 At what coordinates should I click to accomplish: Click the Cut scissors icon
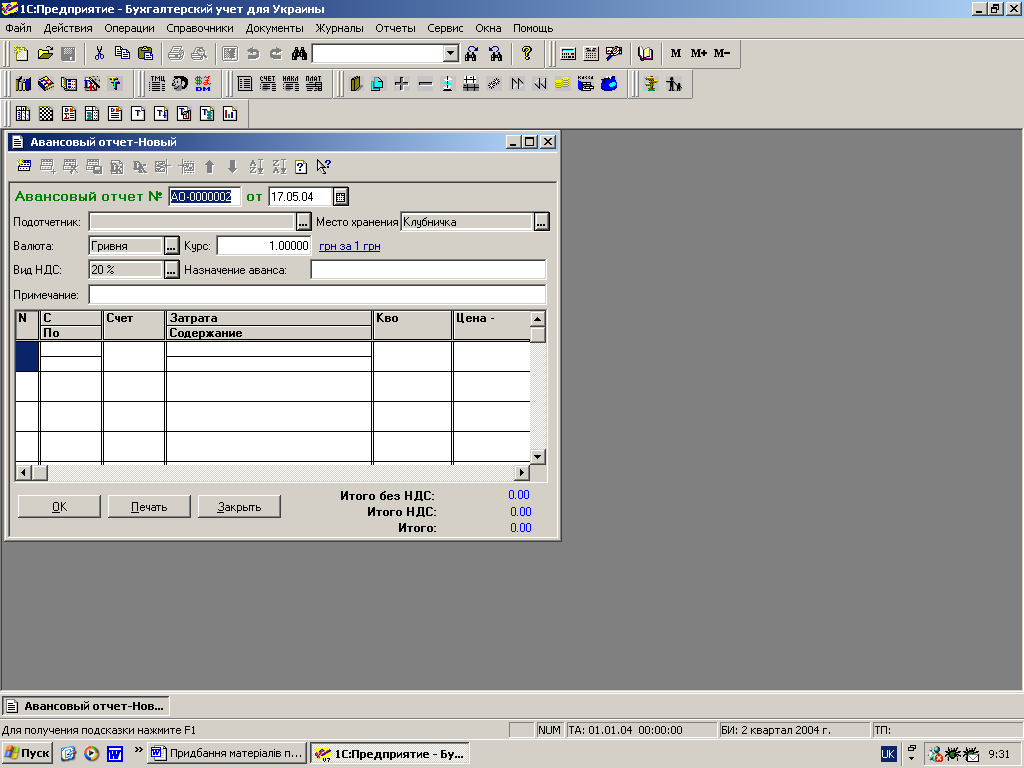coord(99,54)
